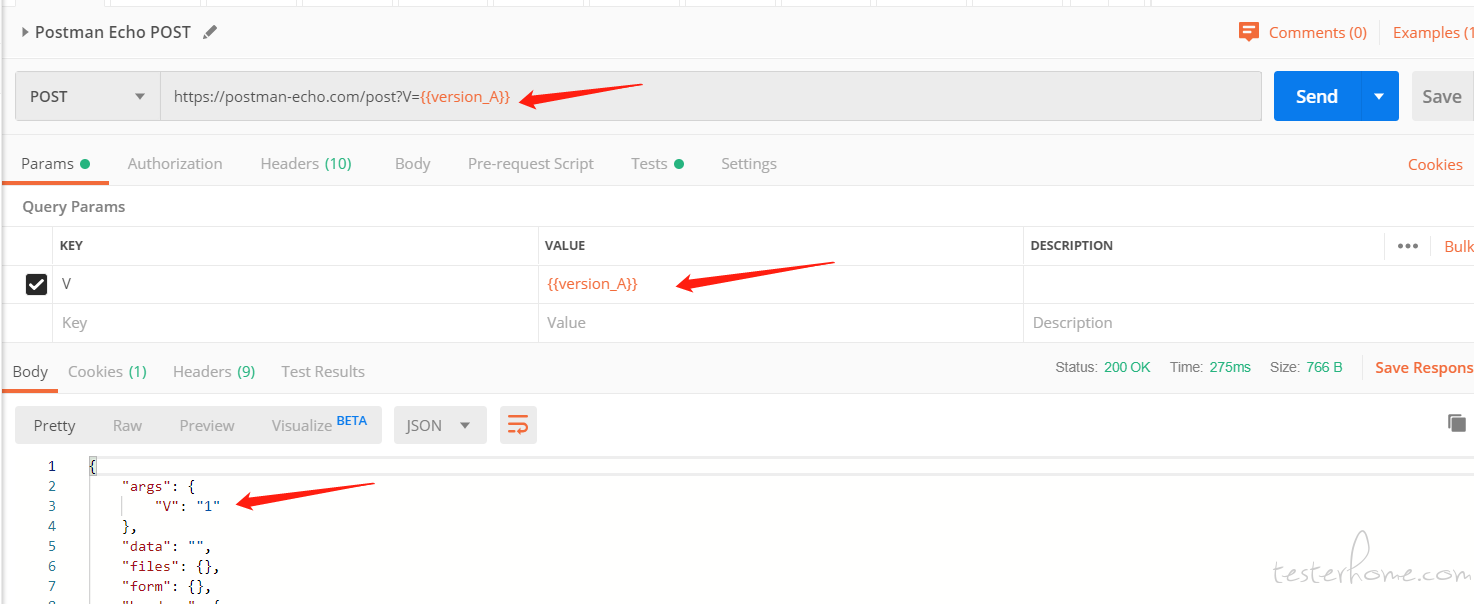Open the Send options dropdown arrow
This screenshot has width=1474, height=604.
1379,96
